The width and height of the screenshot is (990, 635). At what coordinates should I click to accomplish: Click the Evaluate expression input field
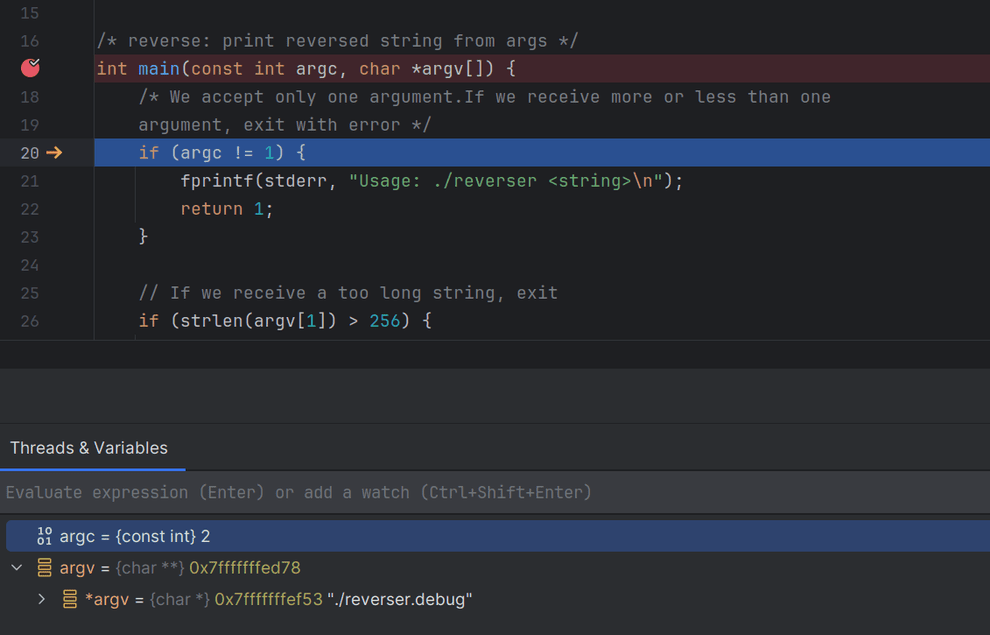tap(300, 492)
